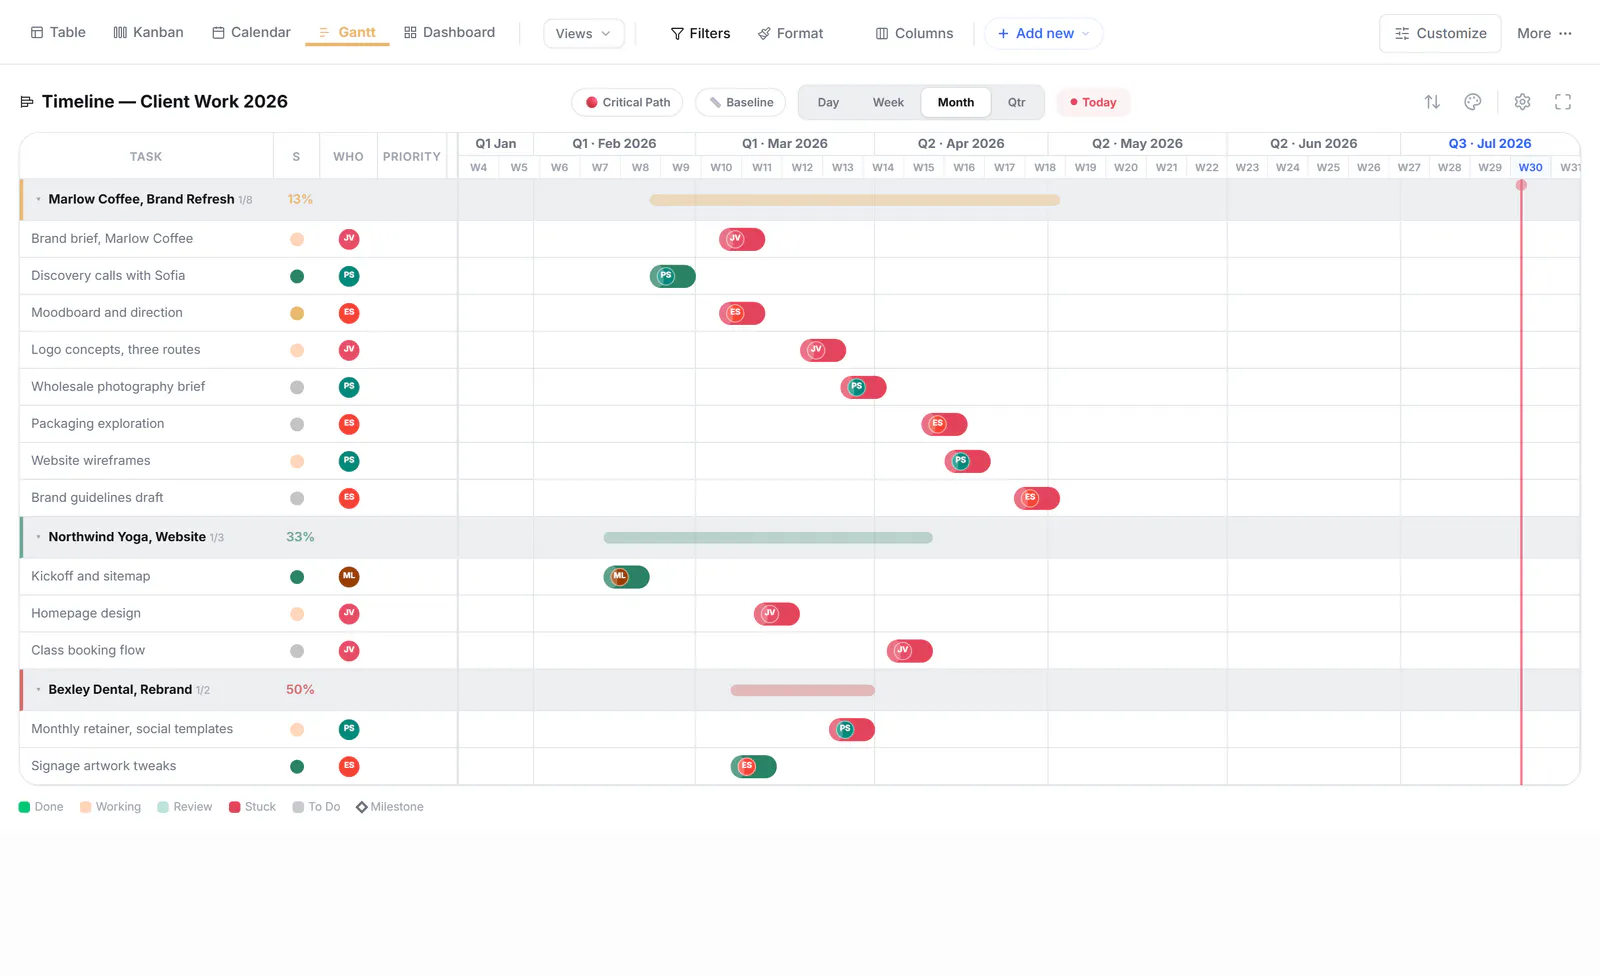Click the Brand guidelines draft Gantt bar

(1037, 498)
